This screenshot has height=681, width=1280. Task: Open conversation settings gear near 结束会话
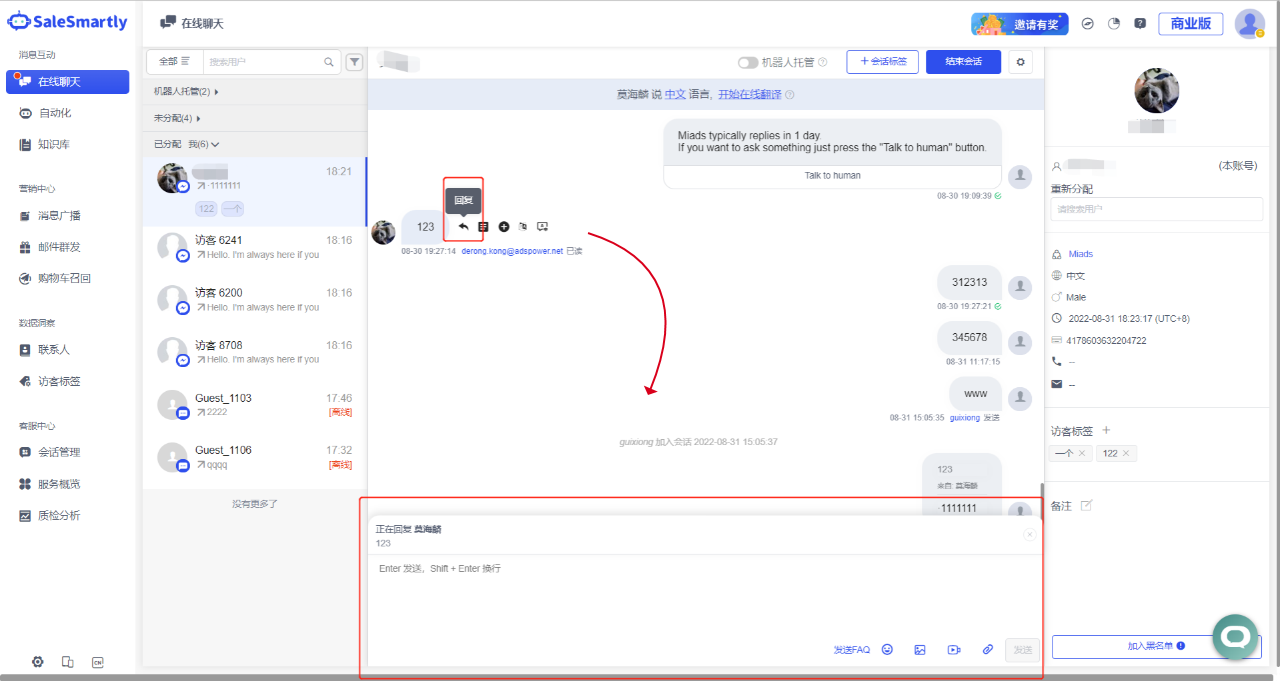(x=1020, y=62)
